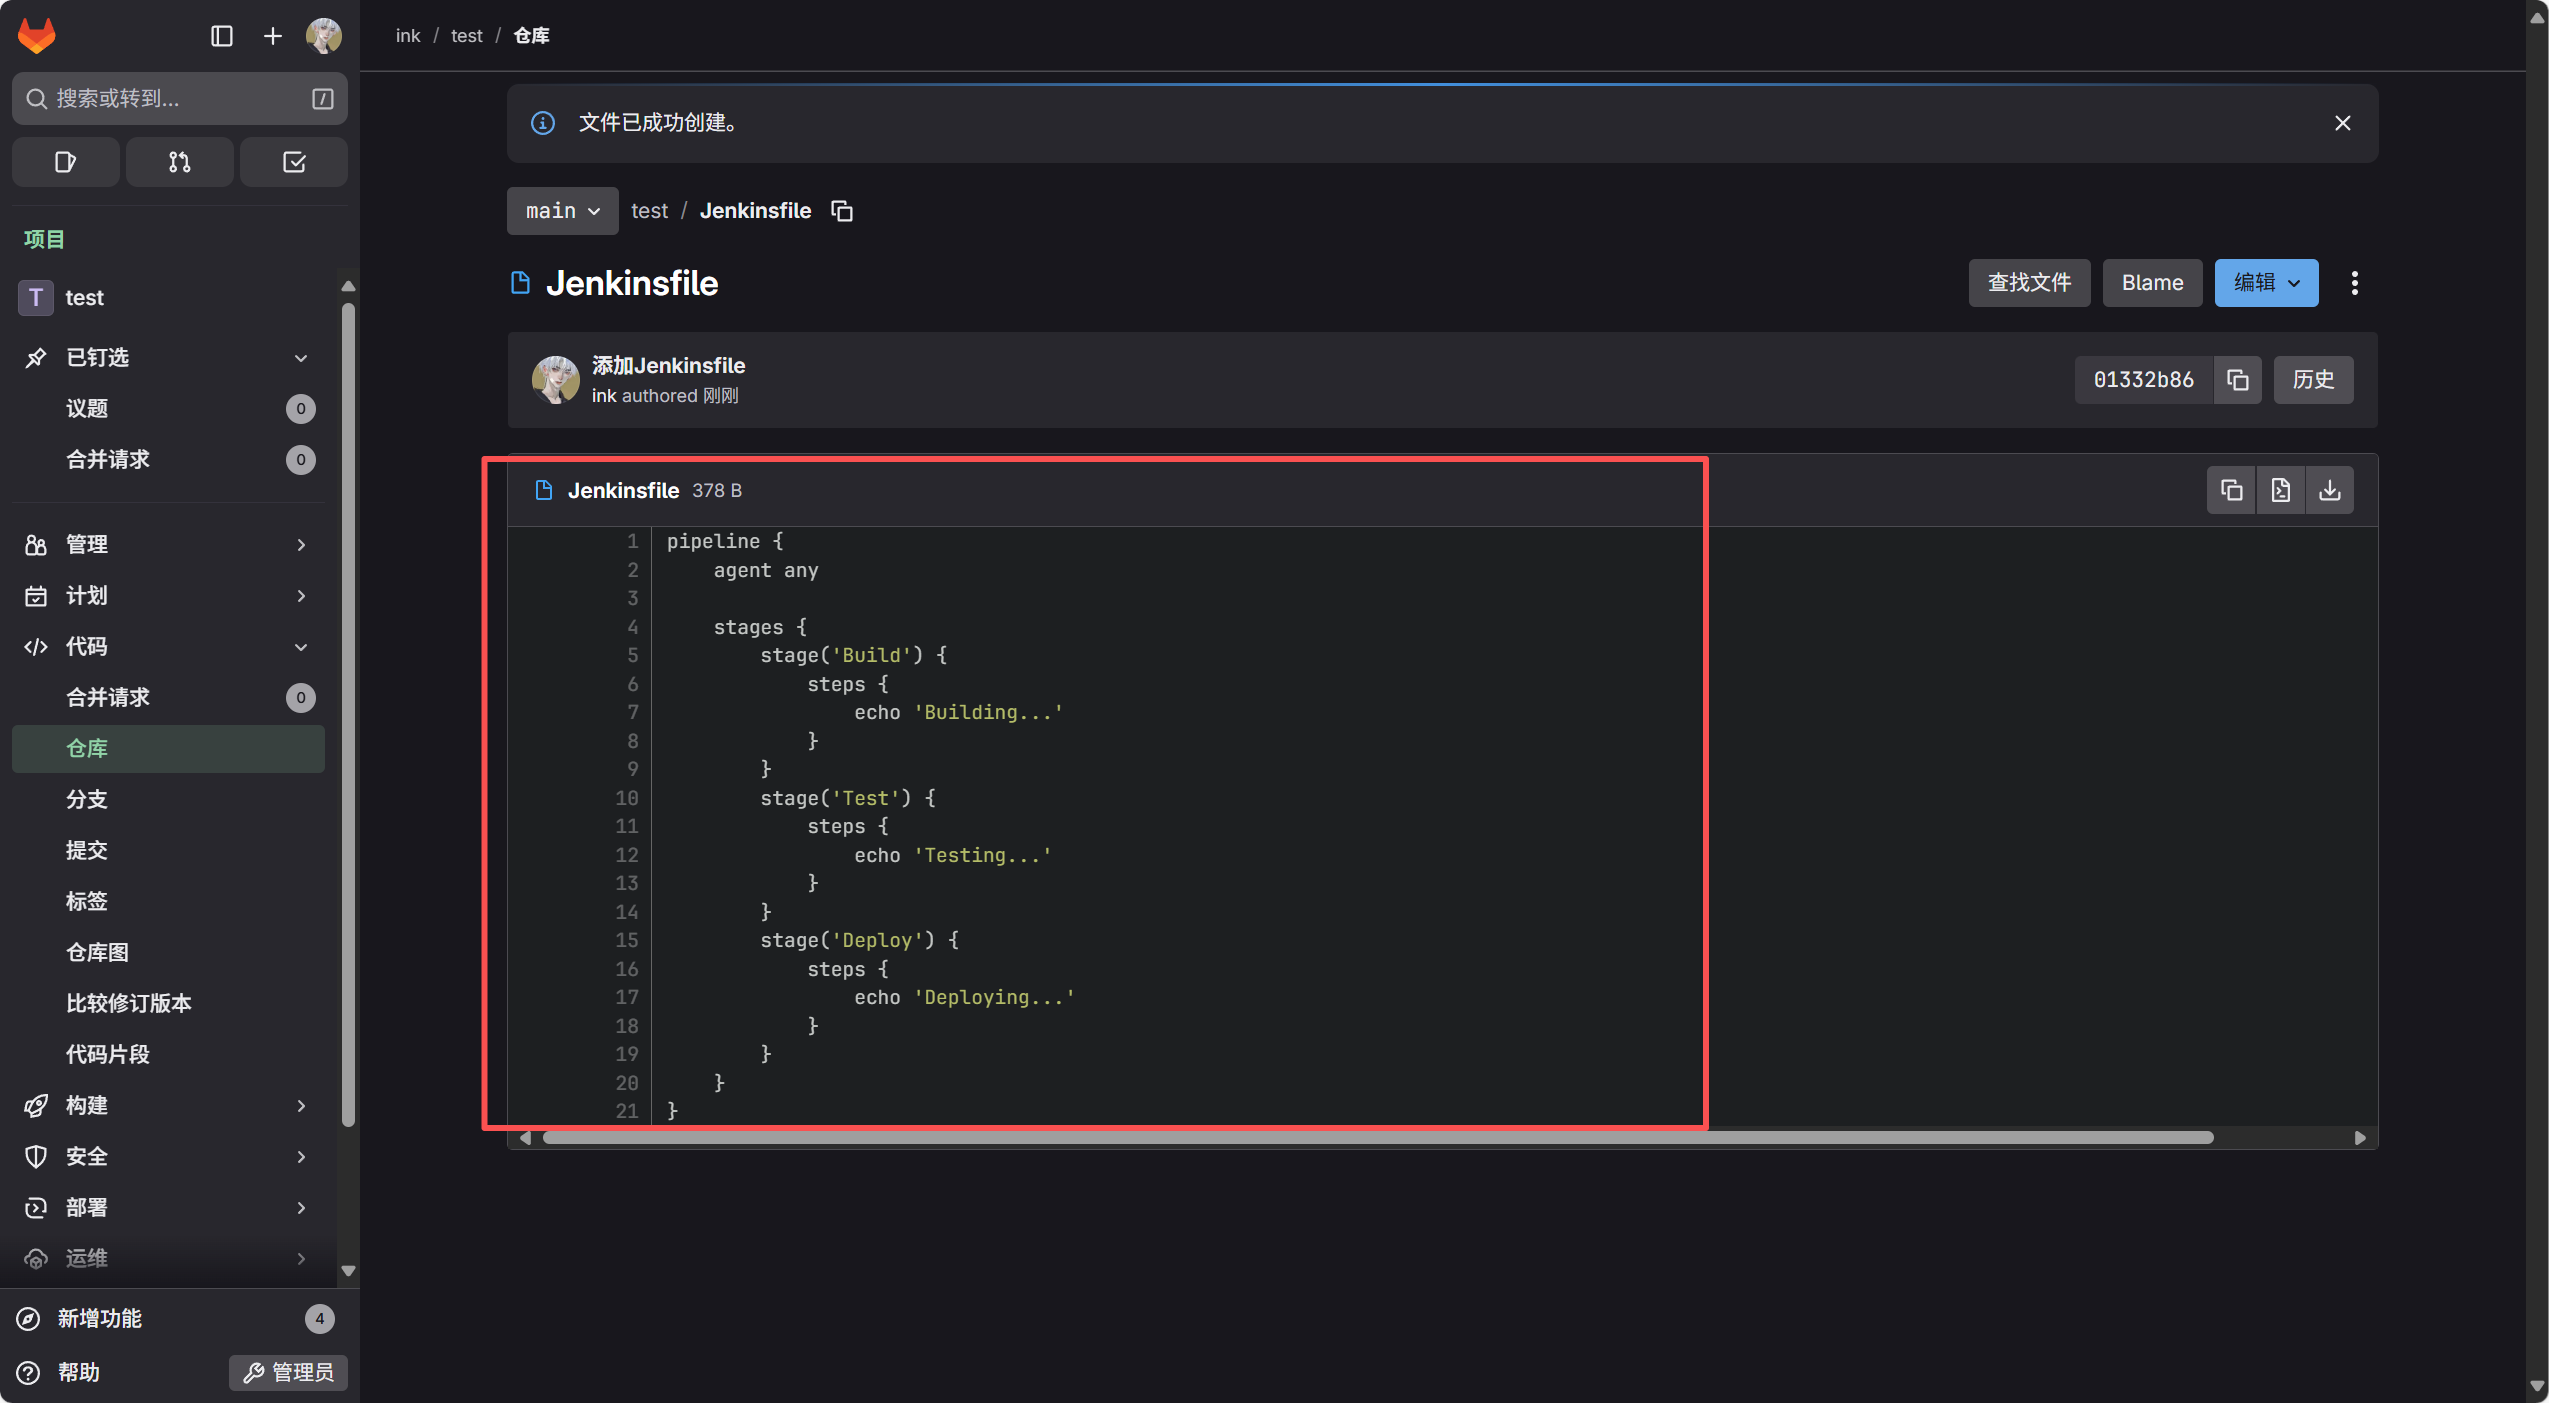Click the plus create-new icon
This screenshot has width=2549, height=1403.
[x=272, y=36]
